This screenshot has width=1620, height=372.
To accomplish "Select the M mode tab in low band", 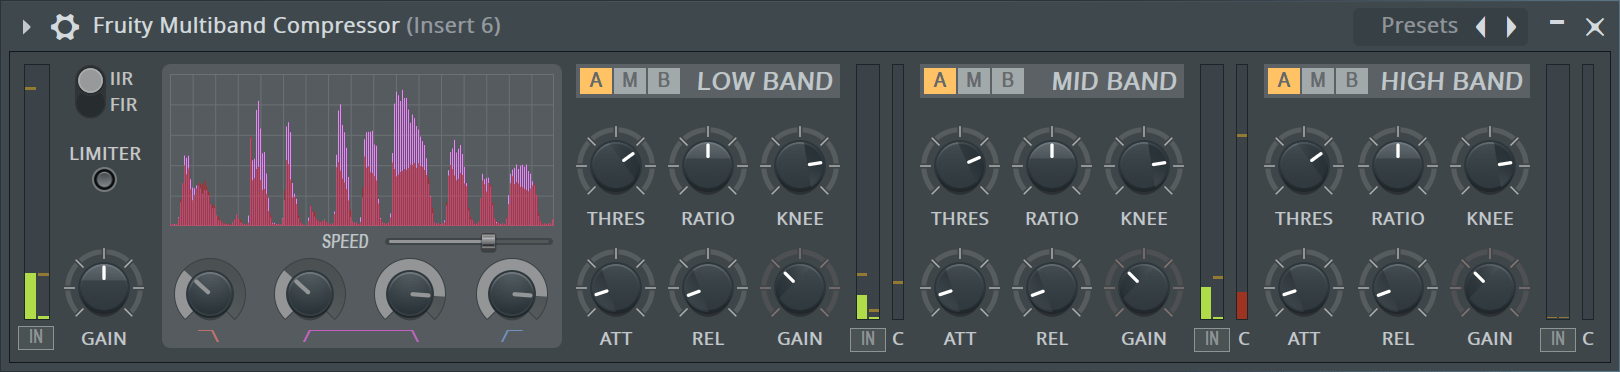I will coord(630,81).
